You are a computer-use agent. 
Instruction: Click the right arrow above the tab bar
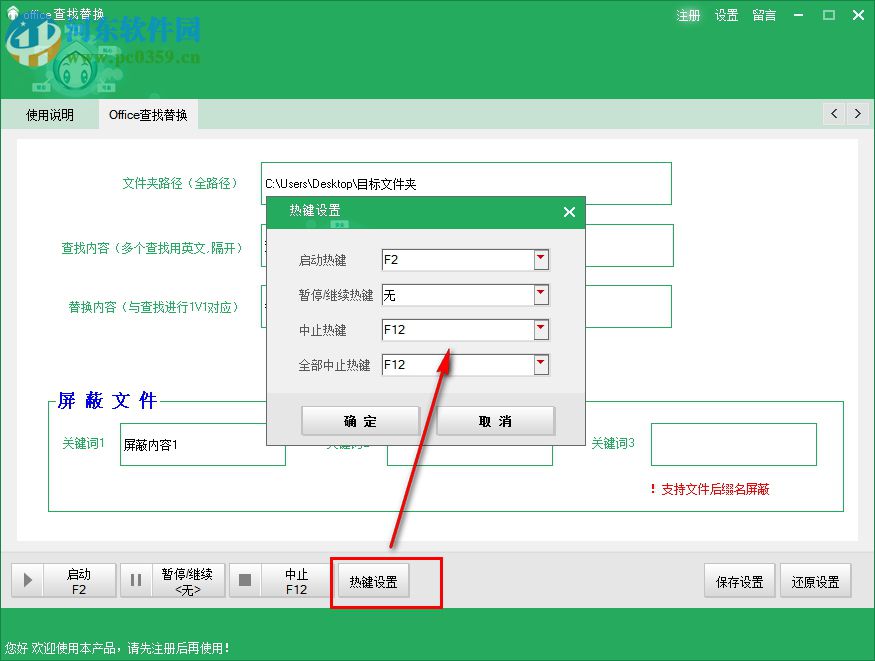tap(858, 114)
